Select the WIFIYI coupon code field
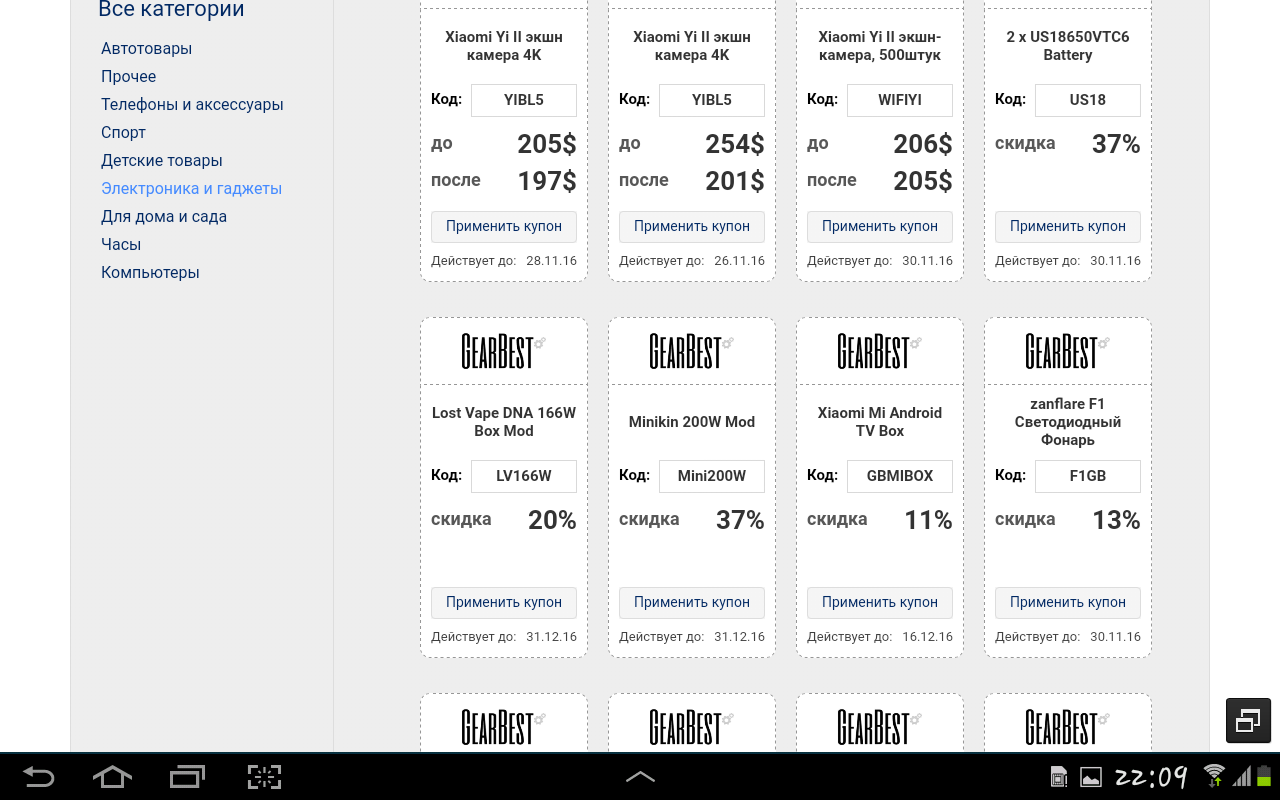 click(900, 100)
